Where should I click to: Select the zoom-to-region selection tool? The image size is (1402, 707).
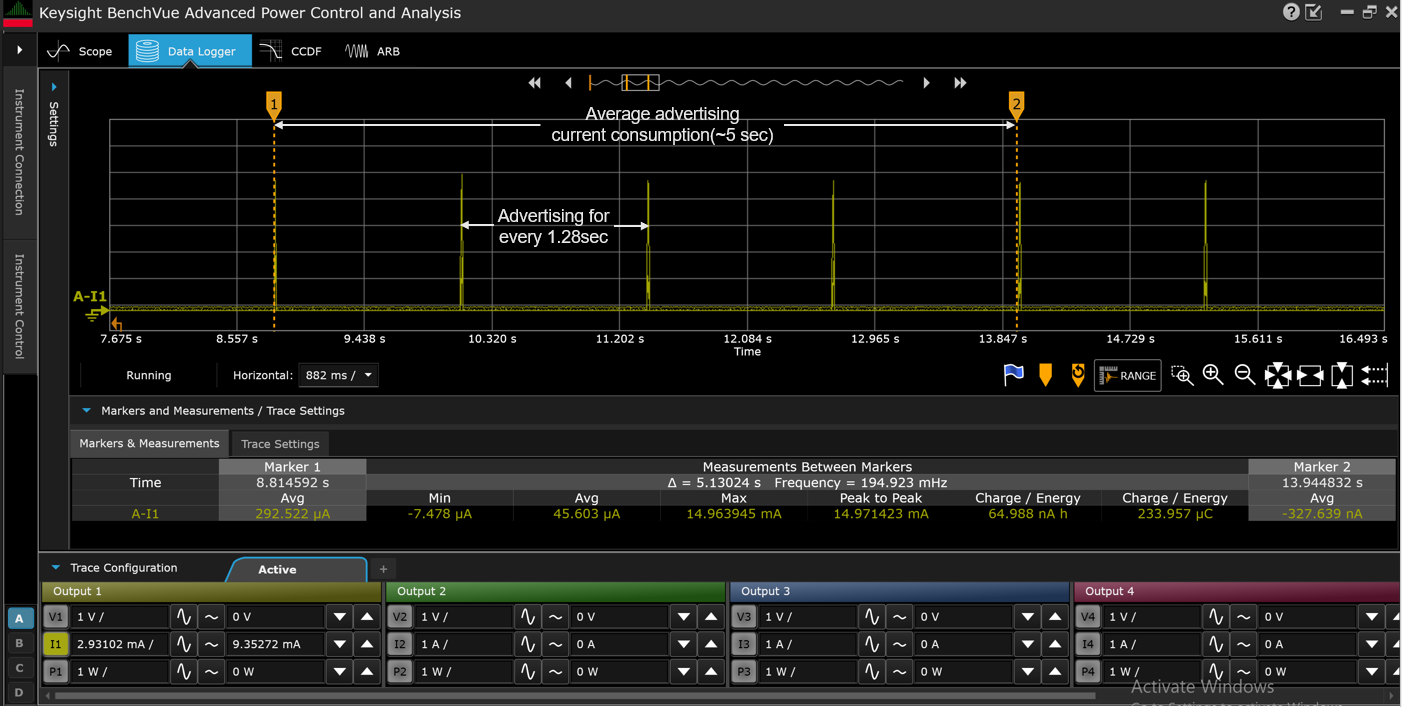(x=1182, y=375)
